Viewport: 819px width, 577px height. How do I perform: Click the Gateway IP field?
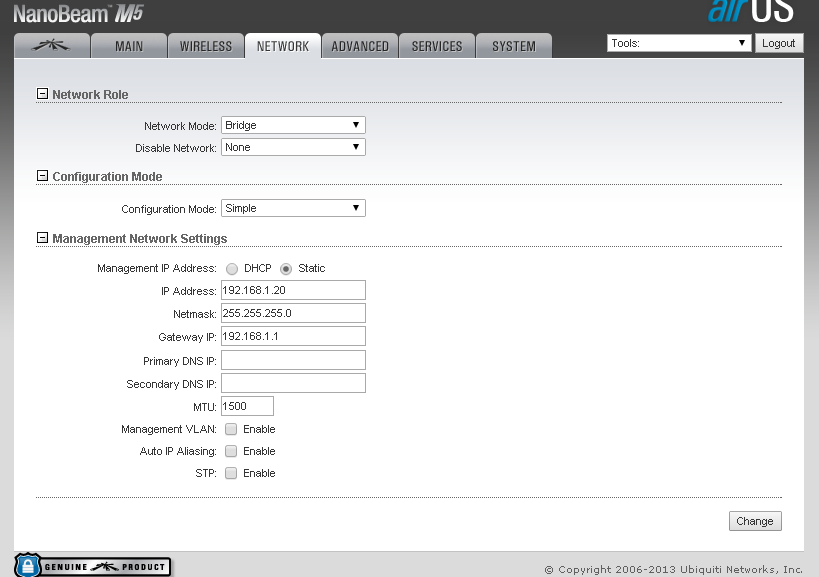point(293,336)
